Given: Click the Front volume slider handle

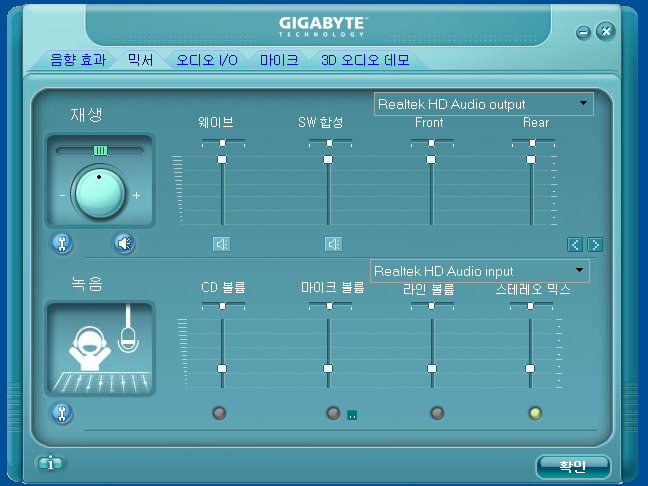Looking at the screenshot, I should tap(431, 159).
